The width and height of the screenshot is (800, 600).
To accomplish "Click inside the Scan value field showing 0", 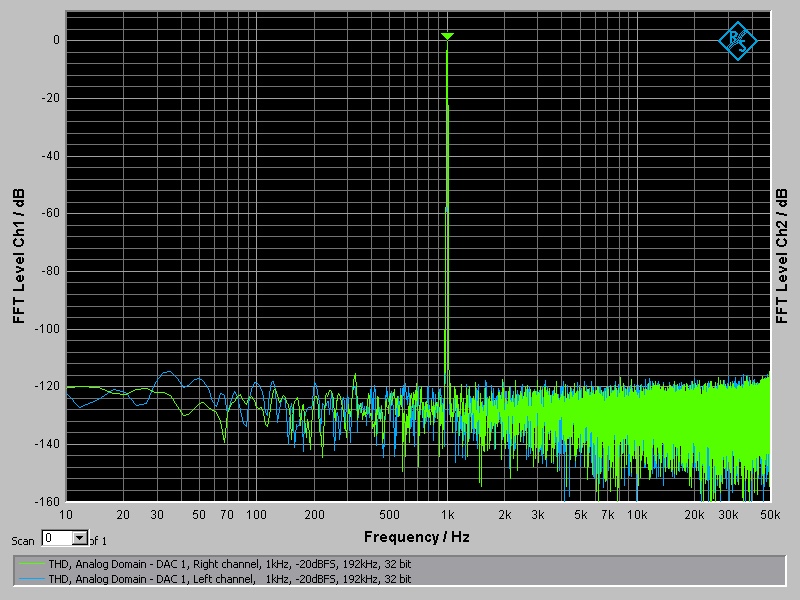I will click(x=57, y=538).
